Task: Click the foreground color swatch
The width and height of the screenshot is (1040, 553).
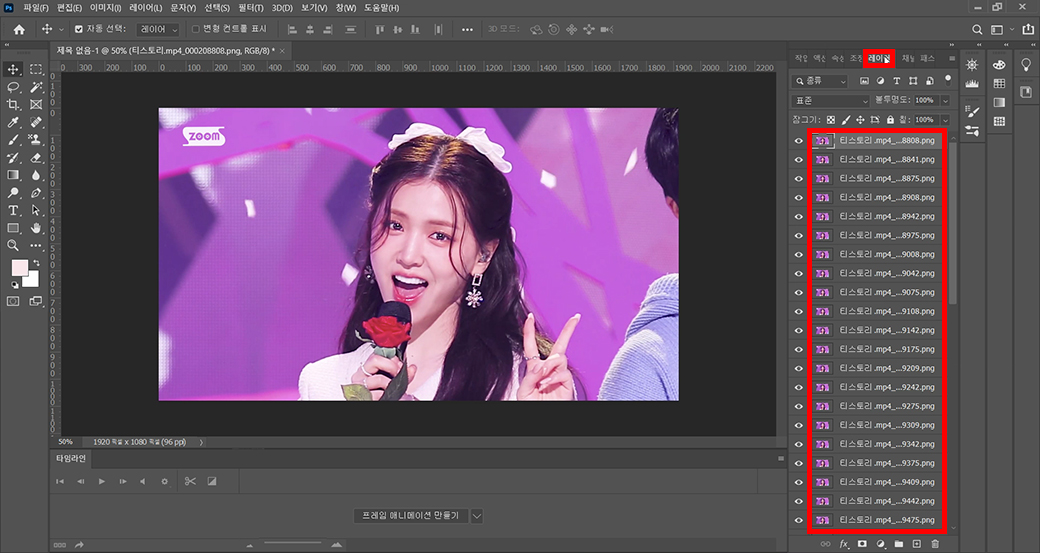Action: coord(20,268)
